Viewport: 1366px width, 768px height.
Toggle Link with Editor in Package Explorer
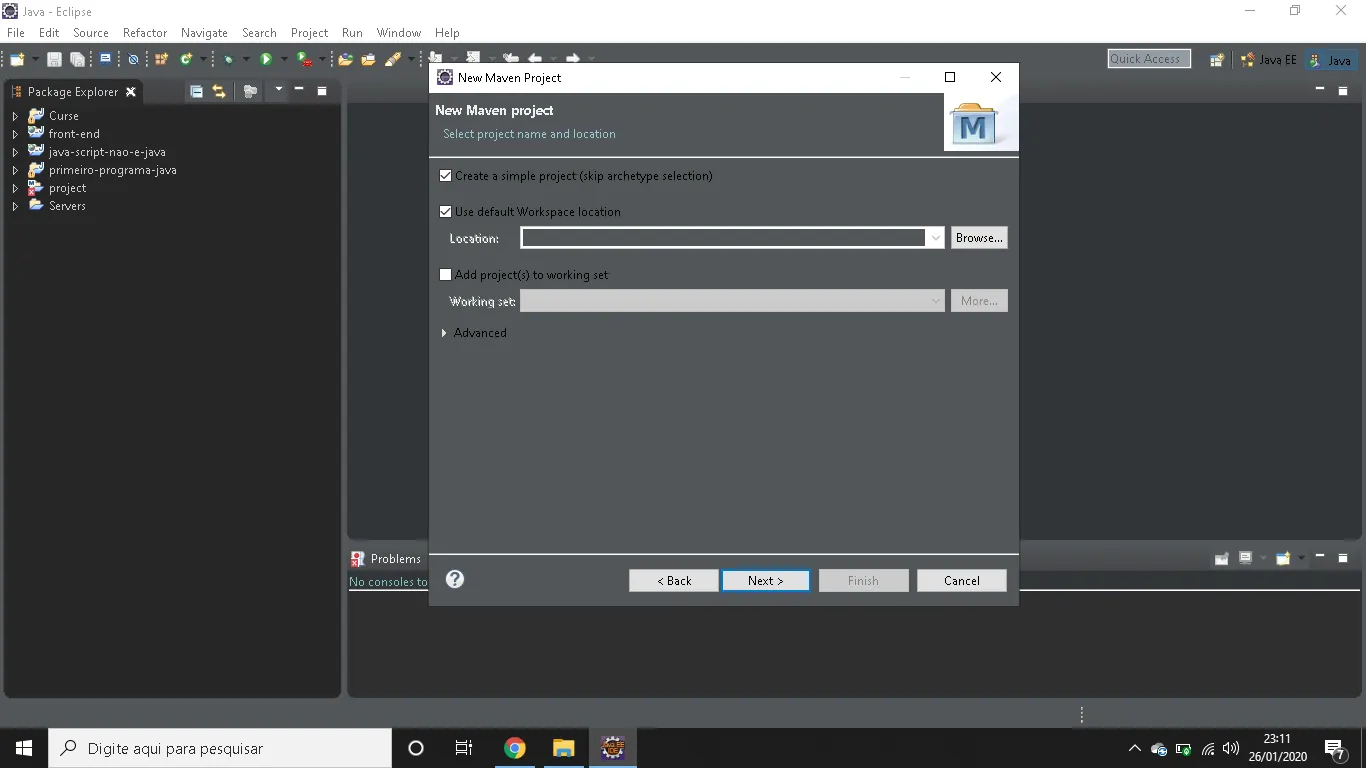coord(219,91)
